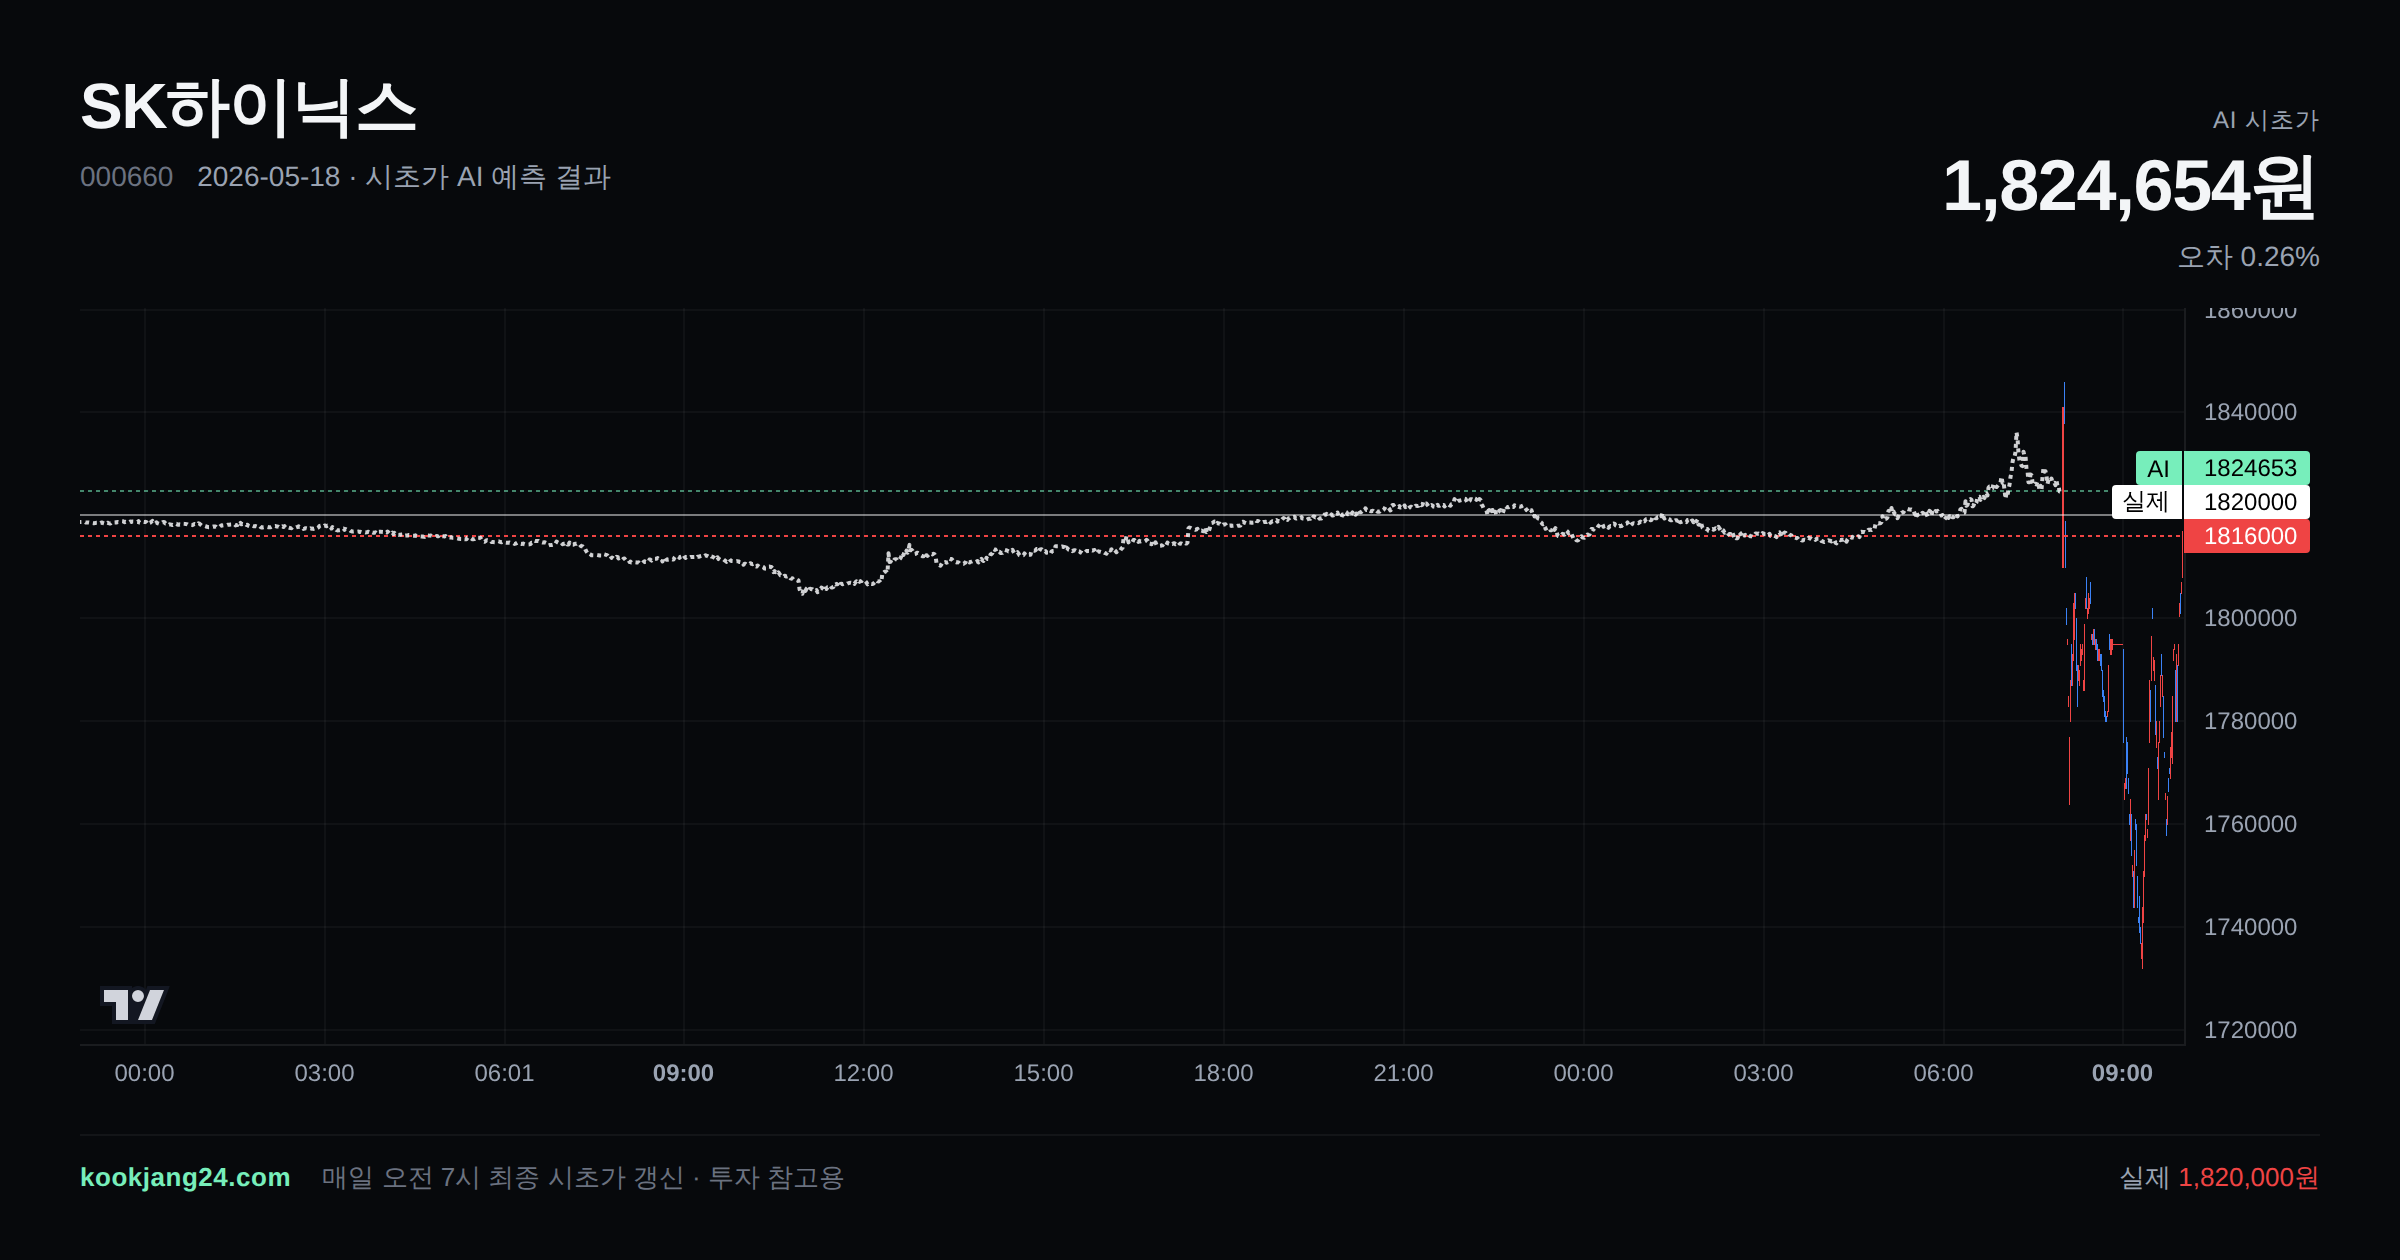Click the predicted price 1,824,654원
This screenshot has height=1260, width=2400.
click(2130, 186)
